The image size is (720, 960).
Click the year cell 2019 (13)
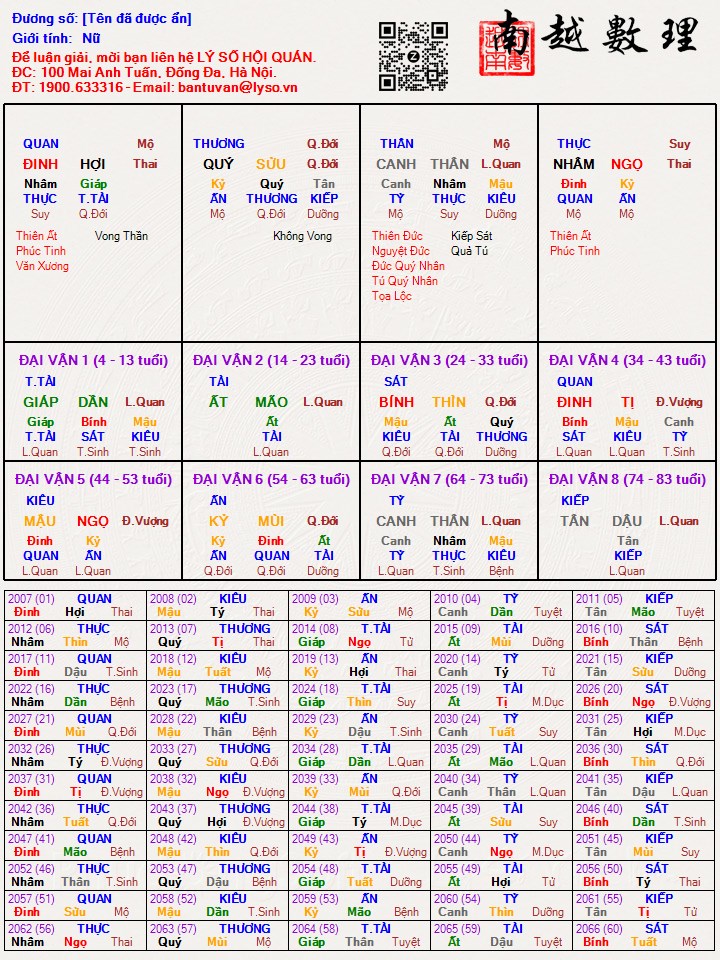(x=359, y=666)
